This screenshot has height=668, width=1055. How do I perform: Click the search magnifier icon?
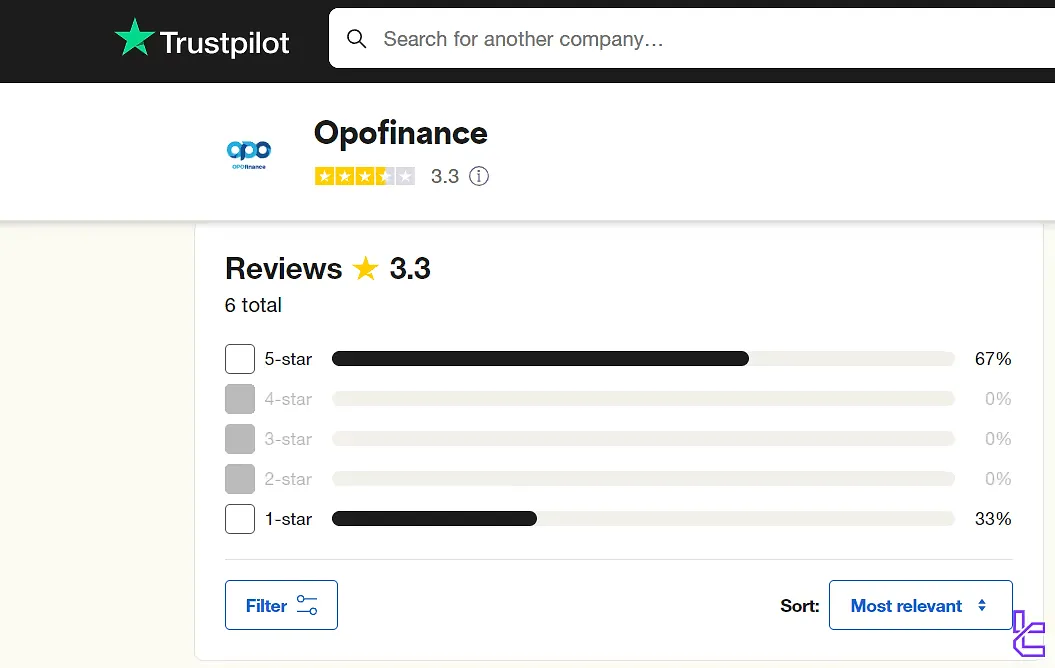coord(357,39)
